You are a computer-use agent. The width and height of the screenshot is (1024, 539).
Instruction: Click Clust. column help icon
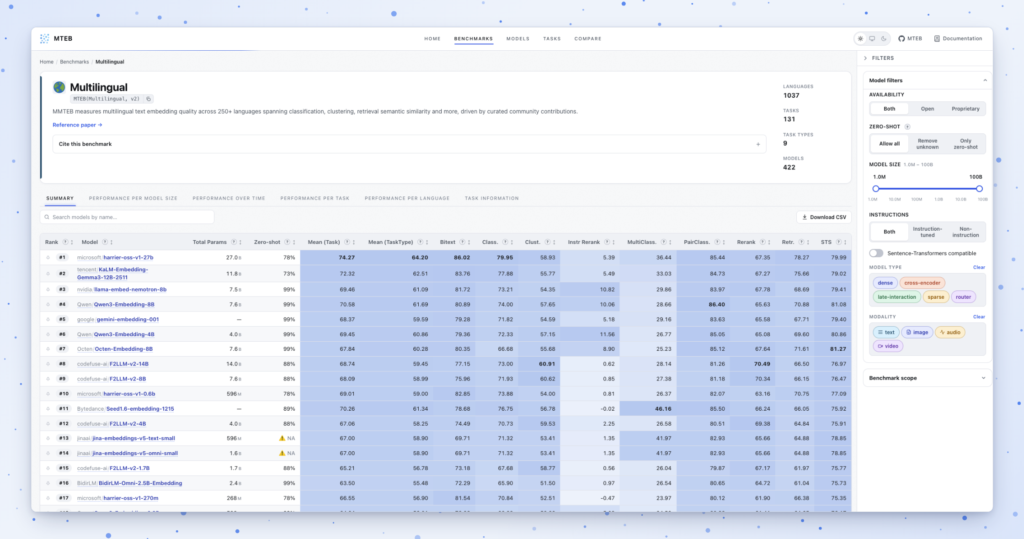(x=547, y=242)
